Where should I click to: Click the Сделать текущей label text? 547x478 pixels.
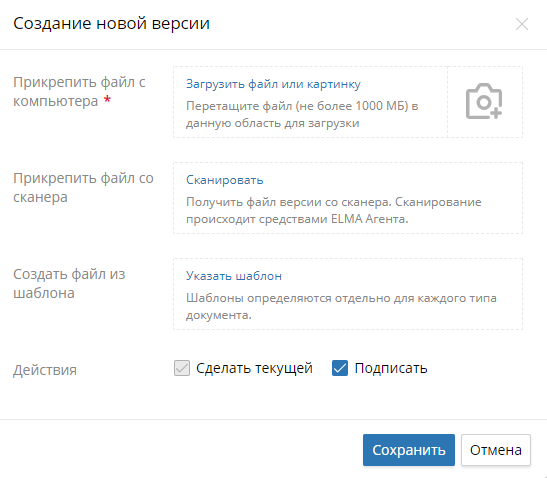pyautogui.click(x=254, y=368)
